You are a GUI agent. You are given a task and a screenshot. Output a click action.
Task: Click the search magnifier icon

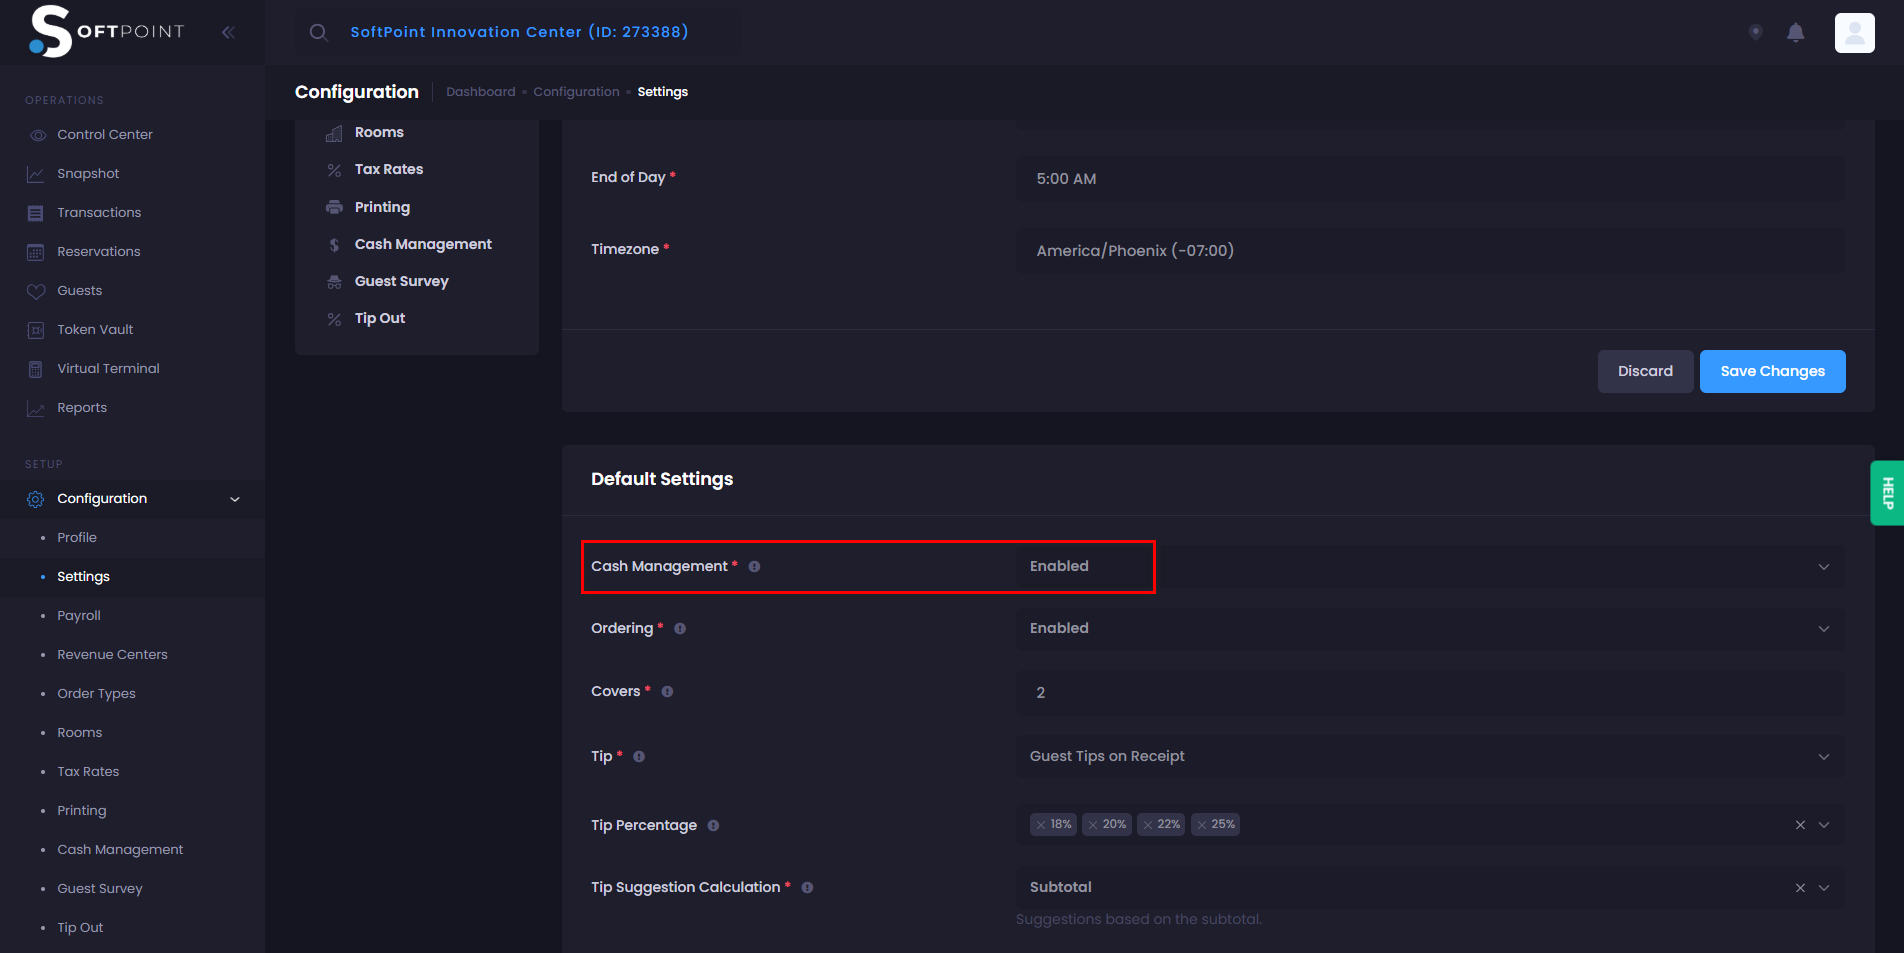pyautogui.click(x=318, y=32)
